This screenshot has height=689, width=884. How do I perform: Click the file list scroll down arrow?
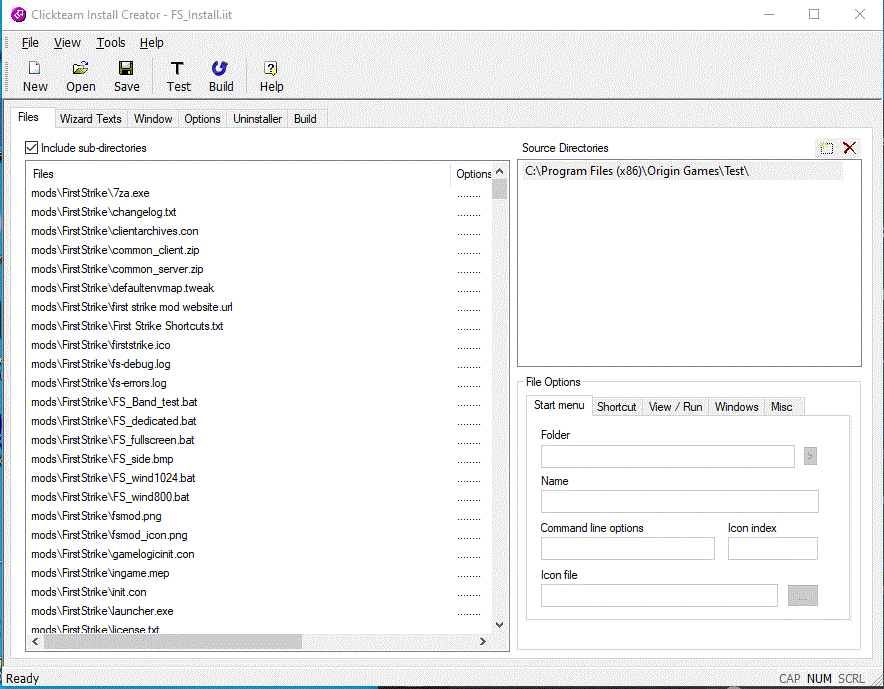tap(500, 625)
